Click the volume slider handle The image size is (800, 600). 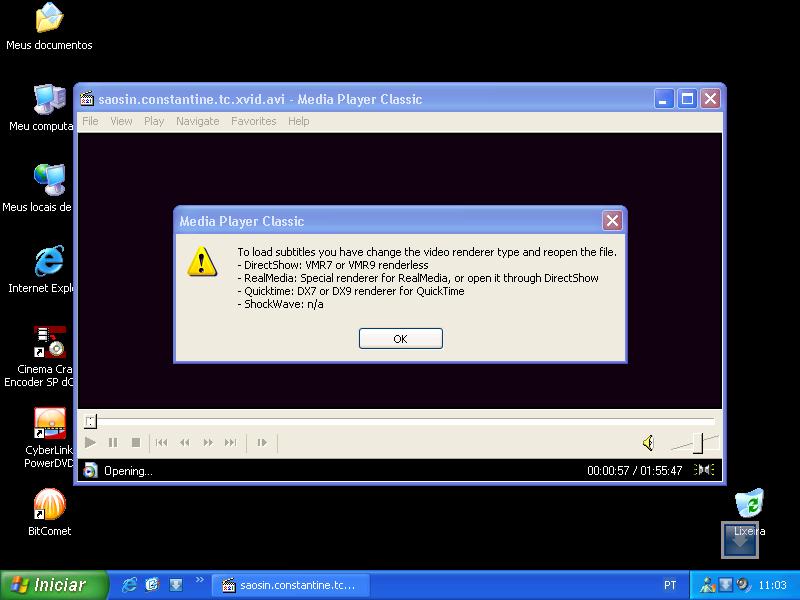click(698, 443)
